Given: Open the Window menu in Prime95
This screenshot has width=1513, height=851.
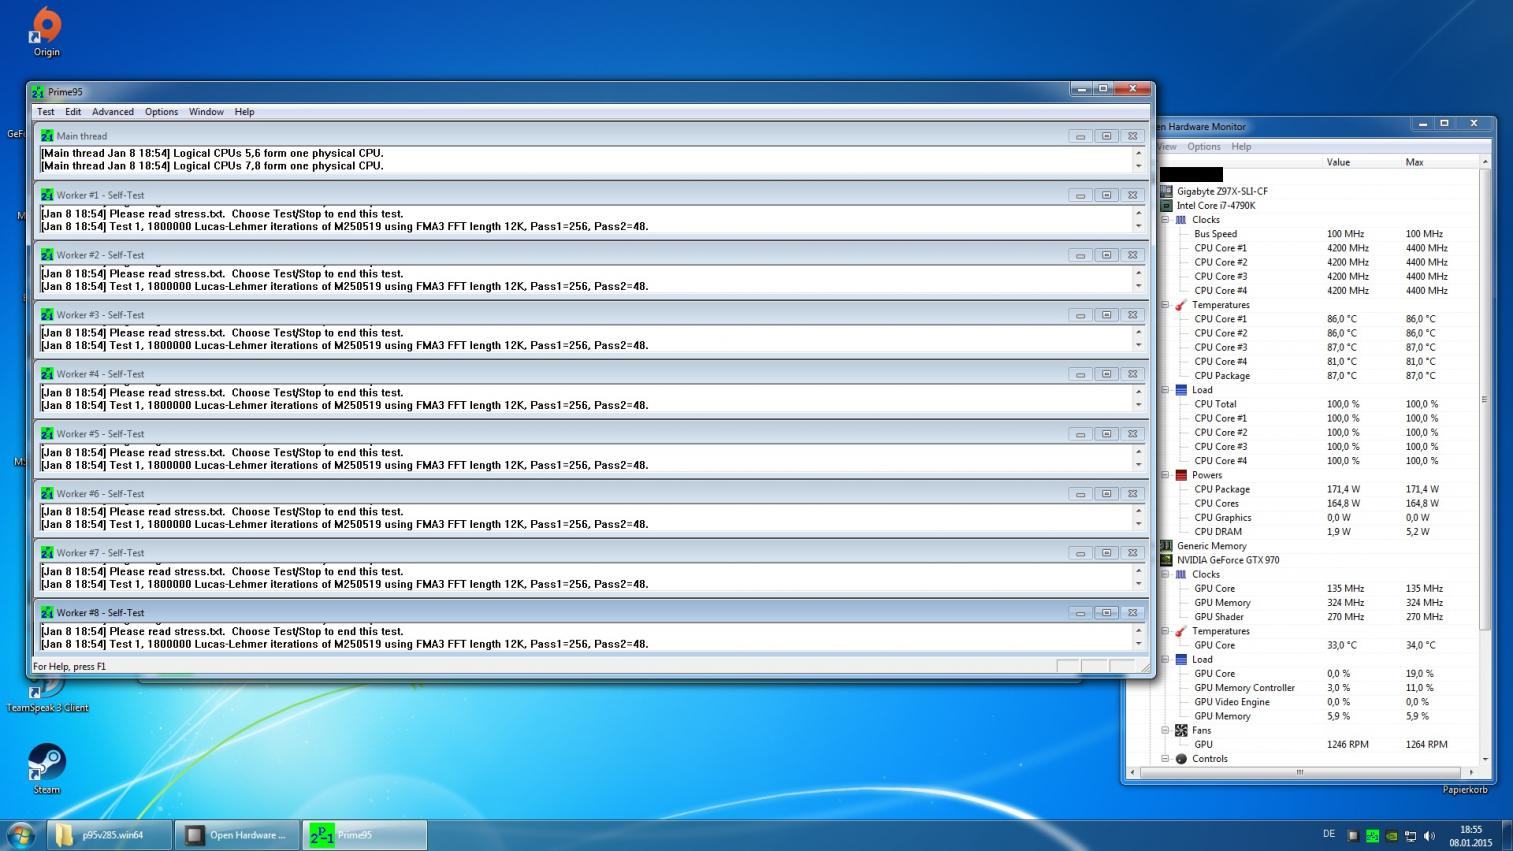Looking at the screenshot, I should pyautogui.click(x=206, y=112).
